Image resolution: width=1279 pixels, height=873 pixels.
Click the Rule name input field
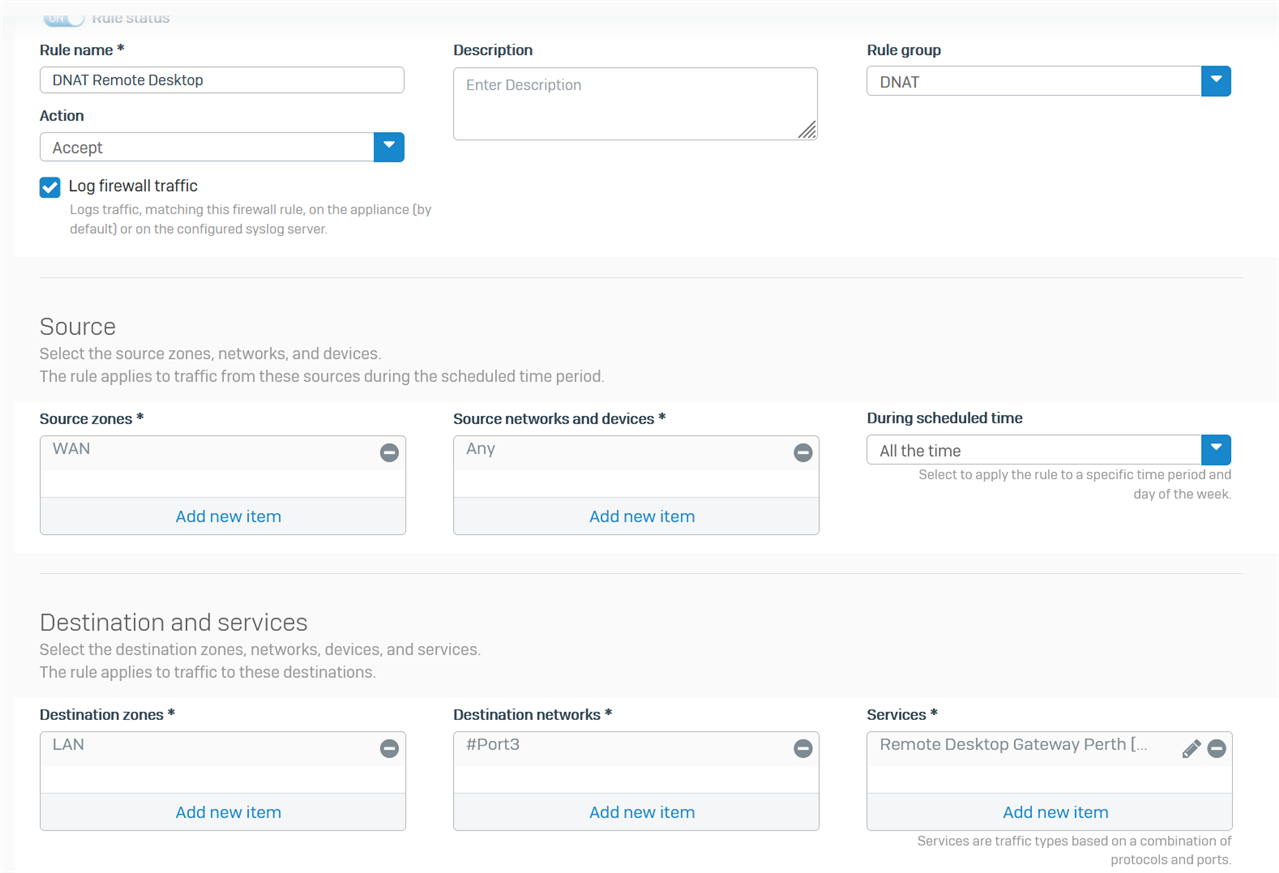pyautogui.click(x=222, y=80)
